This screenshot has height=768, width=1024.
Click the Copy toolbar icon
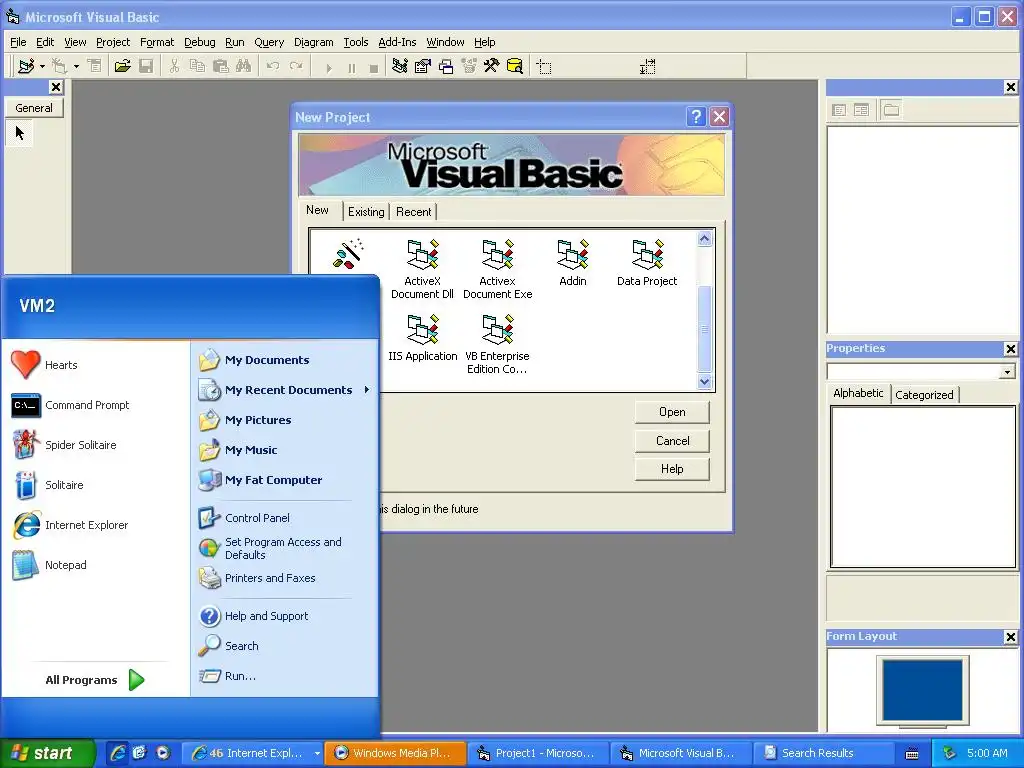click(x=197, y=66)
